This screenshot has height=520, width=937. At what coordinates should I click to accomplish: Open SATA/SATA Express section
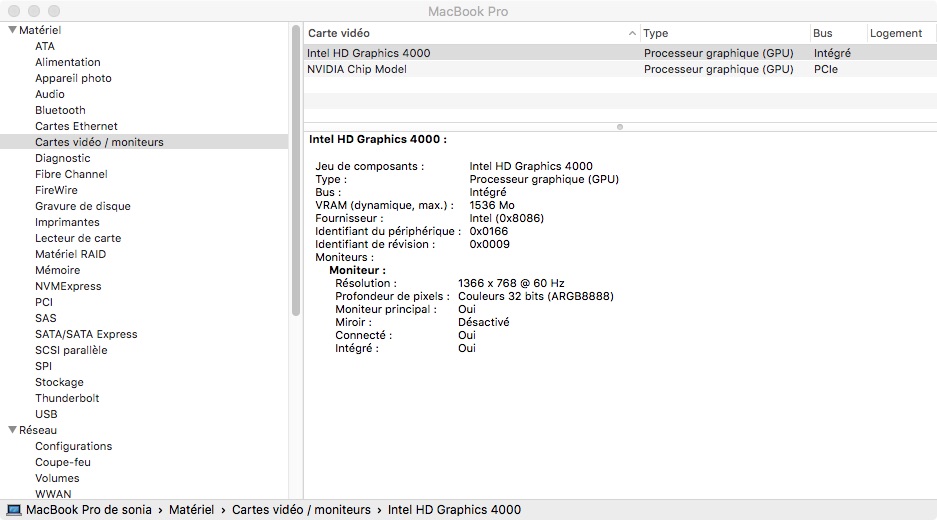click(x=86, y=334)
